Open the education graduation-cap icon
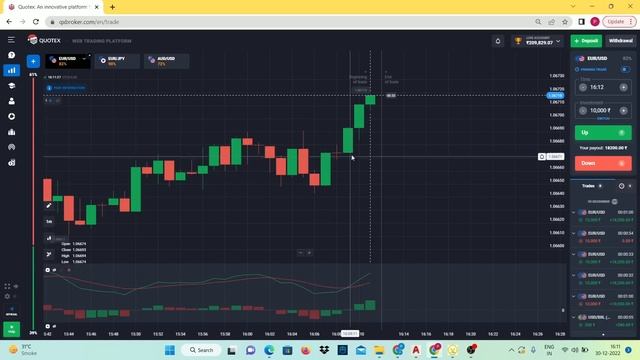The height and width of the screenshot is (360, 640). point(11,86)
